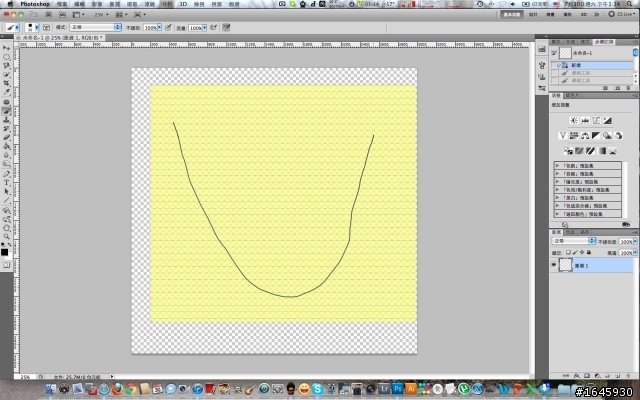Viewport: 640px width, 400px height.
Task: Select the Elliptical Marquee tool
Action: point(7,57)
